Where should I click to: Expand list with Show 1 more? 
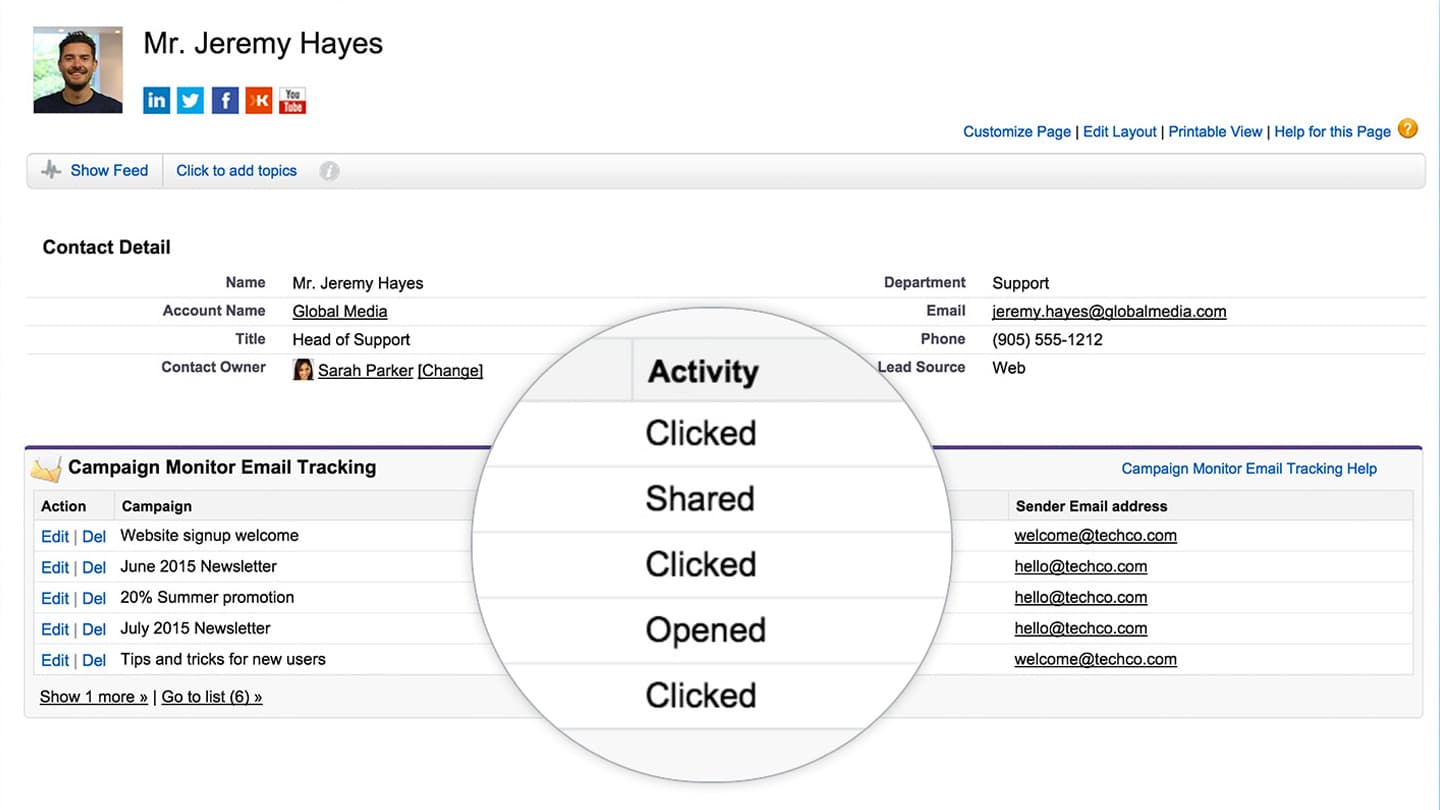coord(93,697)
